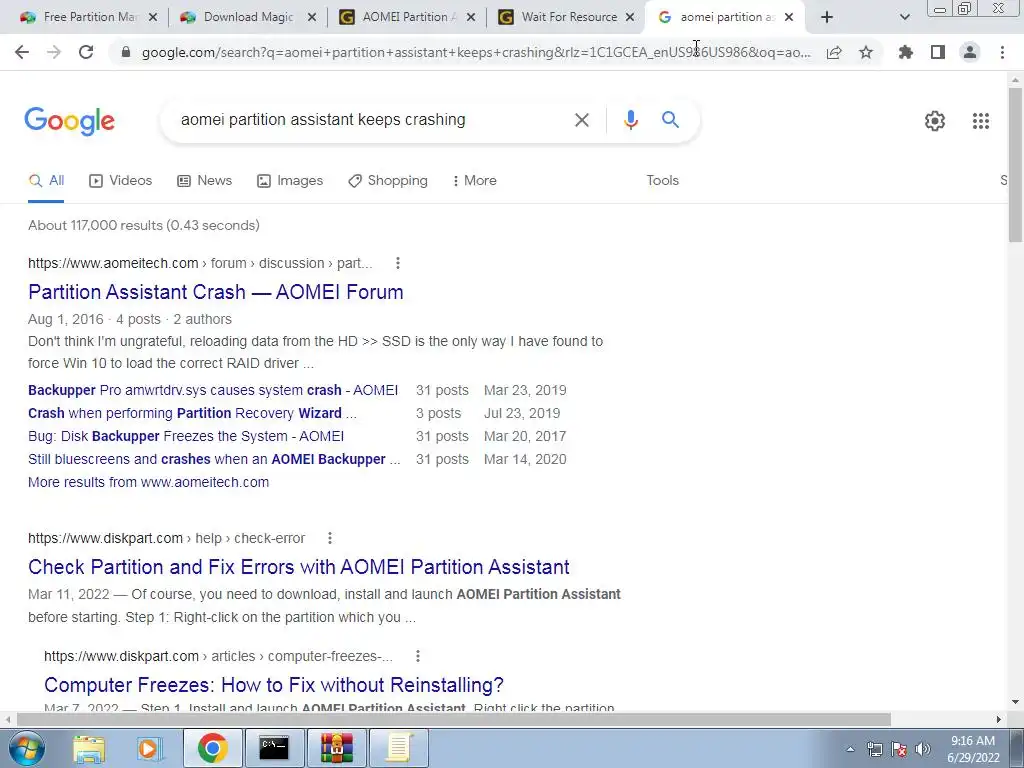This screenshot has height=768, width=1024.
Task: Select the All results filter
Action: click(46, 181)
